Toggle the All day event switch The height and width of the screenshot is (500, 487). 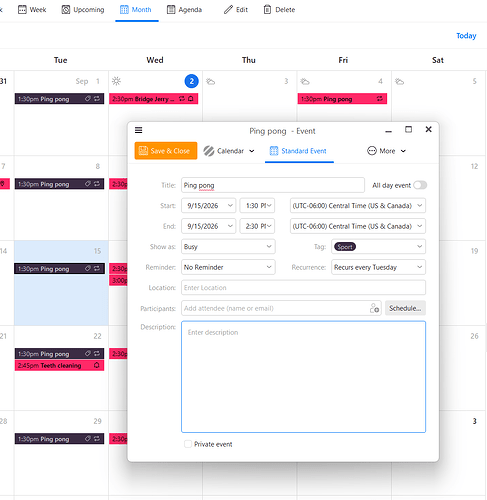(x=420, y=185)
